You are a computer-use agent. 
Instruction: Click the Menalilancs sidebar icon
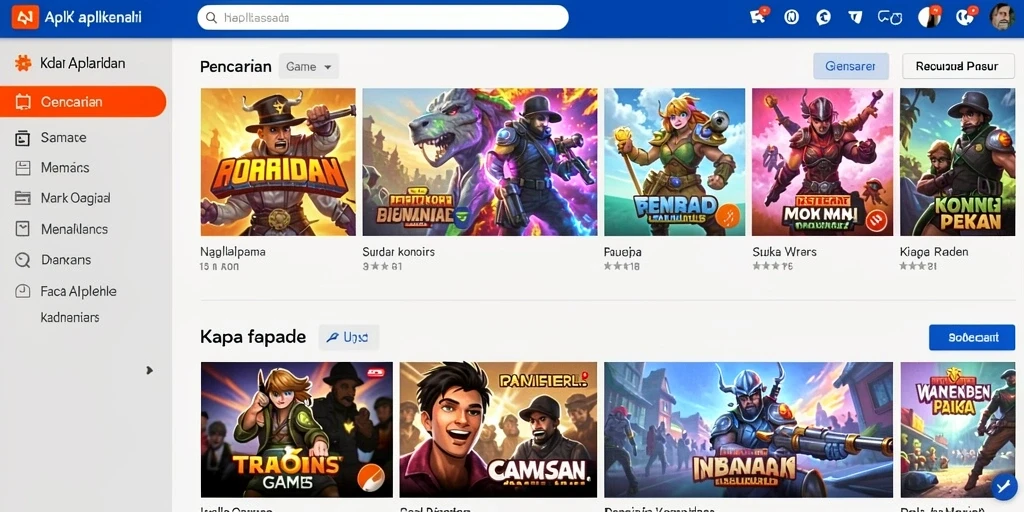click(23, 229)
